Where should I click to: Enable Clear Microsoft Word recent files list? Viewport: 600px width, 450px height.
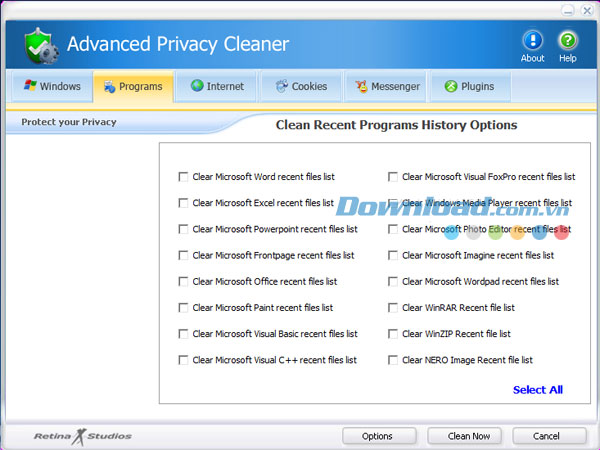click(x=183, y=177)
